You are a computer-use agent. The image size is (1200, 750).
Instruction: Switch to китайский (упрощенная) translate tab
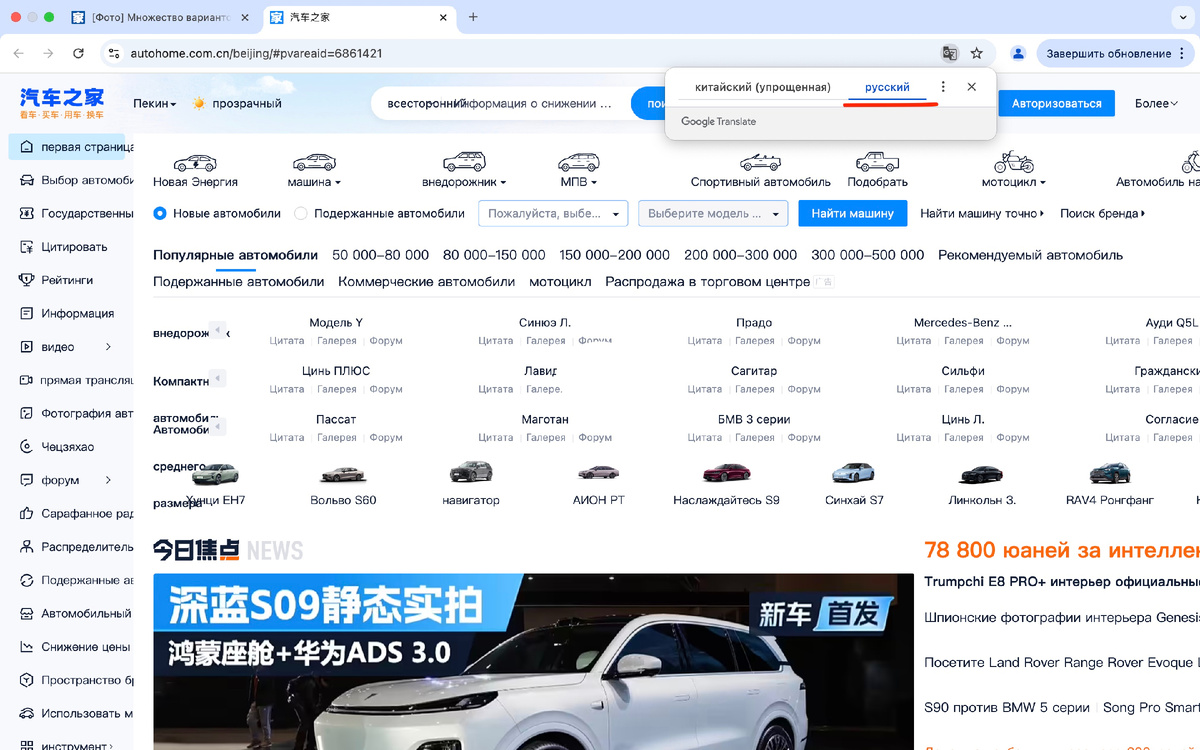(x=763, y=87)
